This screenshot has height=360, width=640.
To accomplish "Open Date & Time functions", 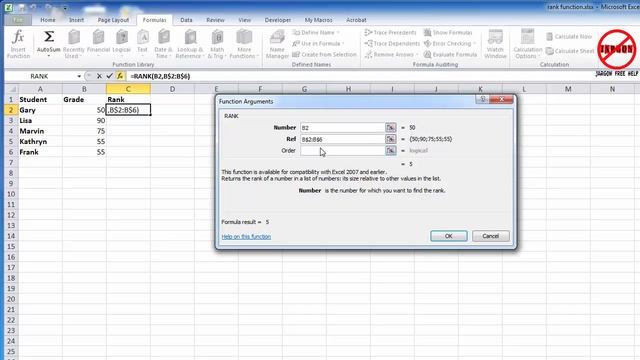I will pyautogui.click(x=163, y=44).
